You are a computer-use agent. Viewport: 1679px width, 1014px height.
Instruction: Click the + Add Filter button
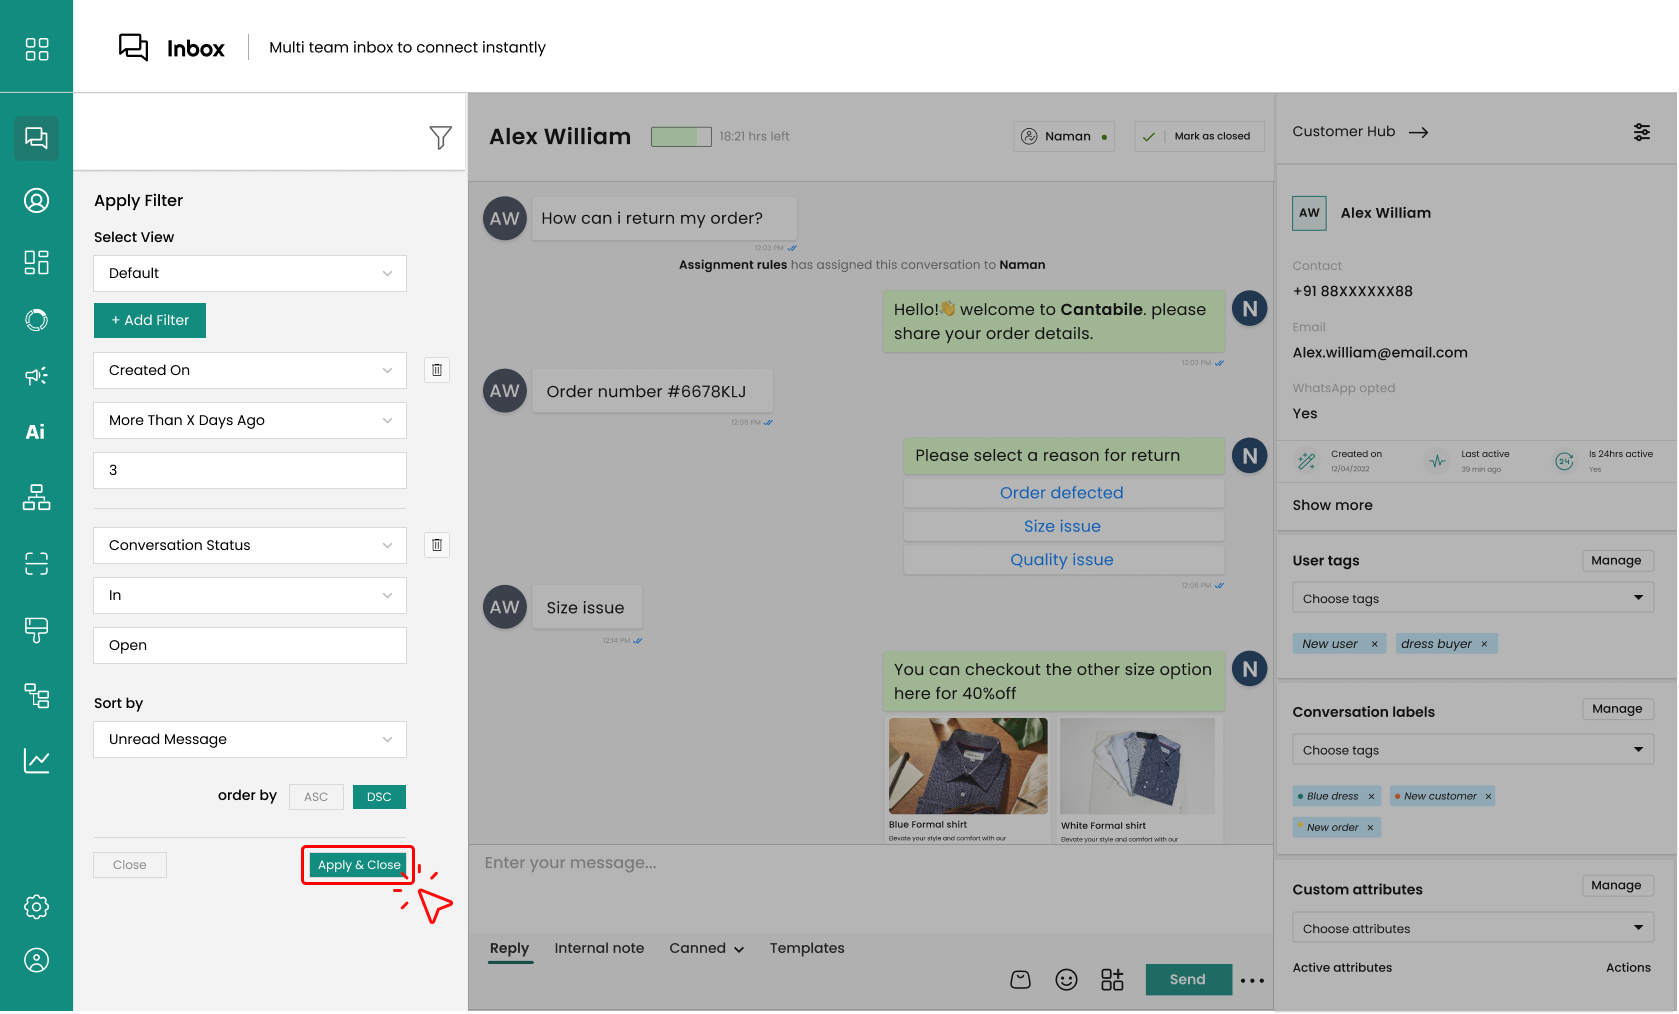click(150, 321)
